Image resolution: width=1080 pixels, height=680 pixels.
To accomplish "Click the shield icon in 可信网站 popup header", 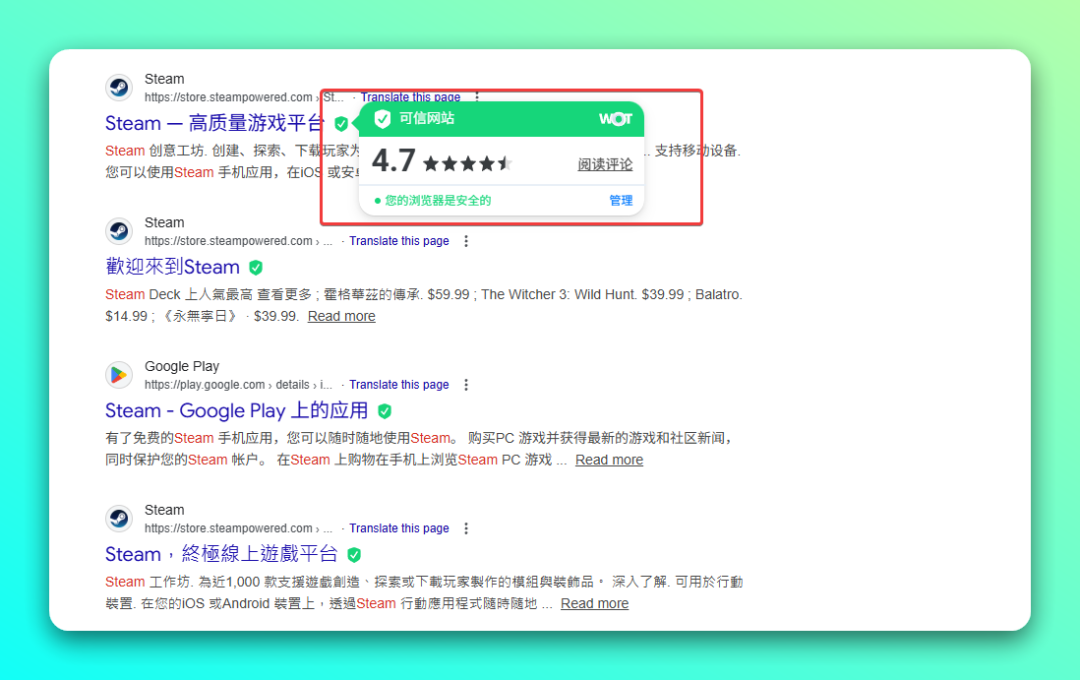I will click(x=382, y=119).
